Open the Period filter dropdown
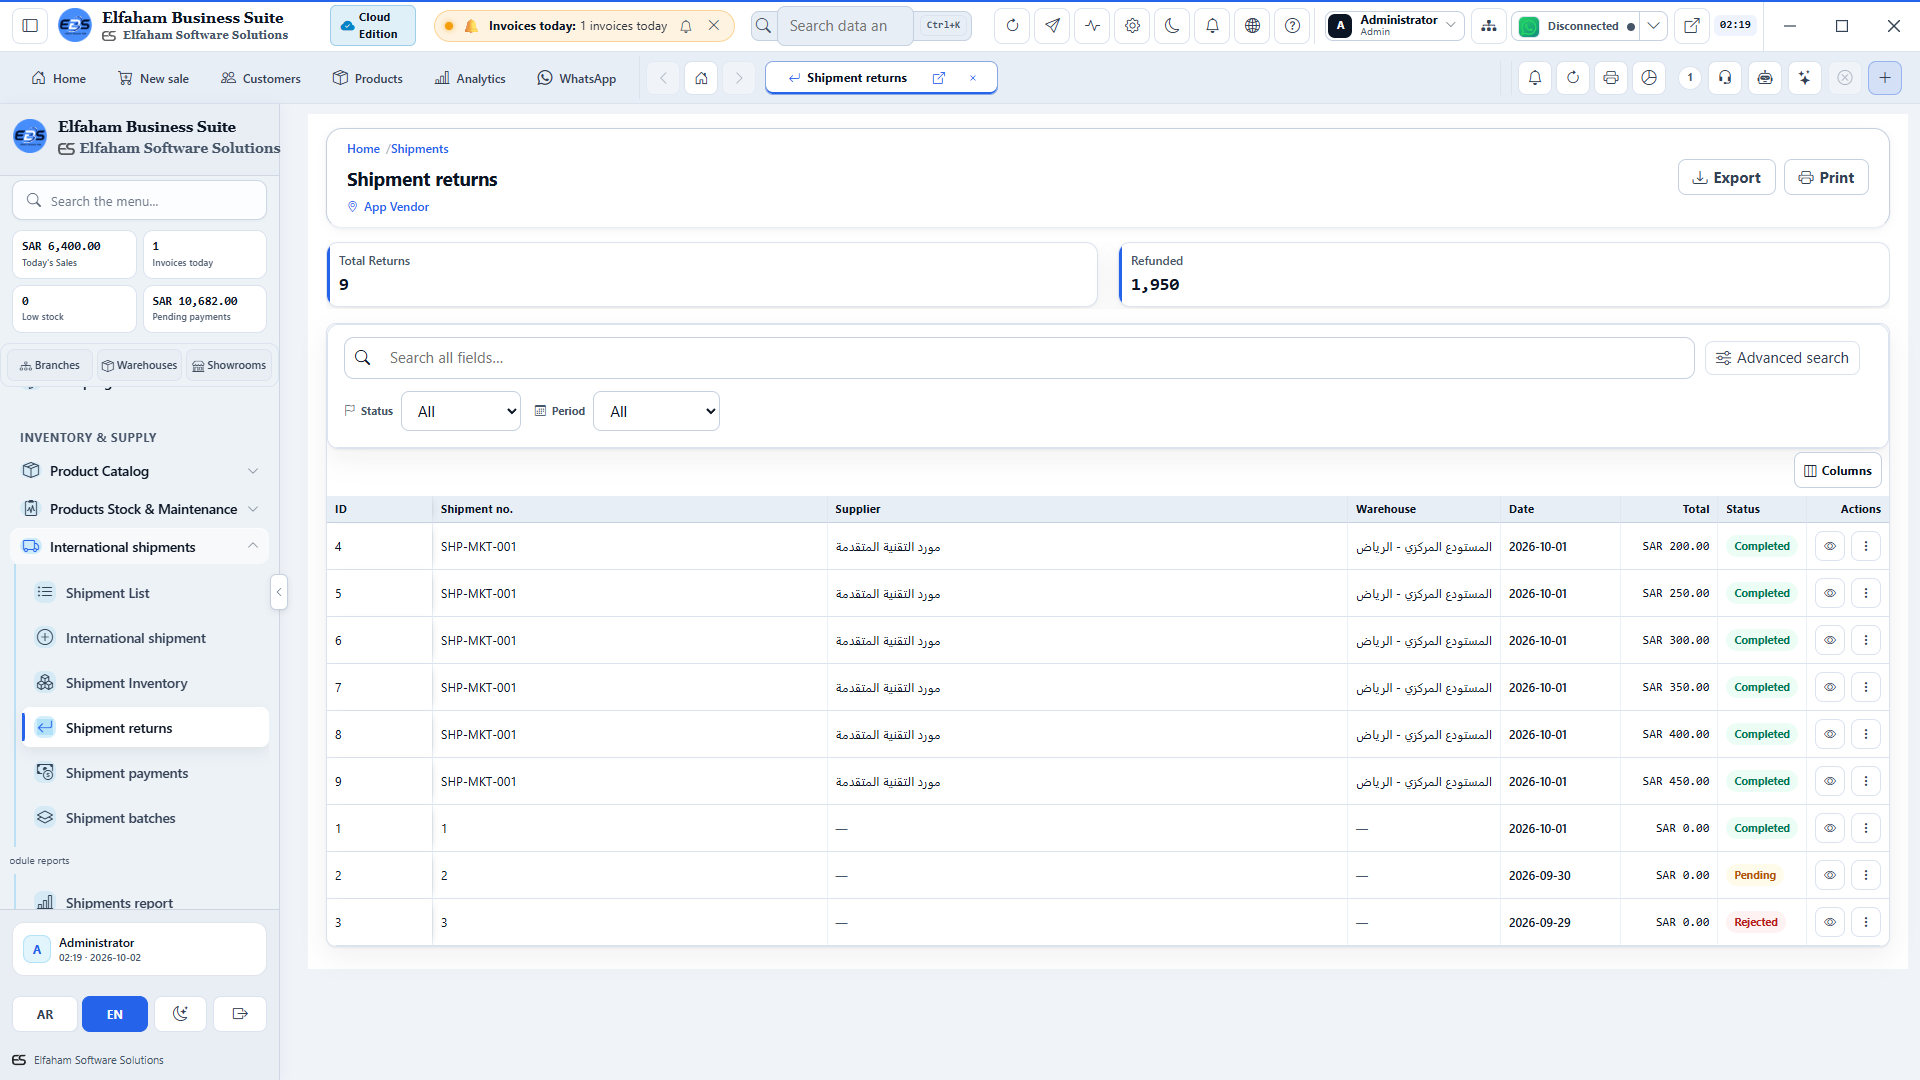The width and height of the screenshot is (1920, 1080). click(x=656, y=411)
